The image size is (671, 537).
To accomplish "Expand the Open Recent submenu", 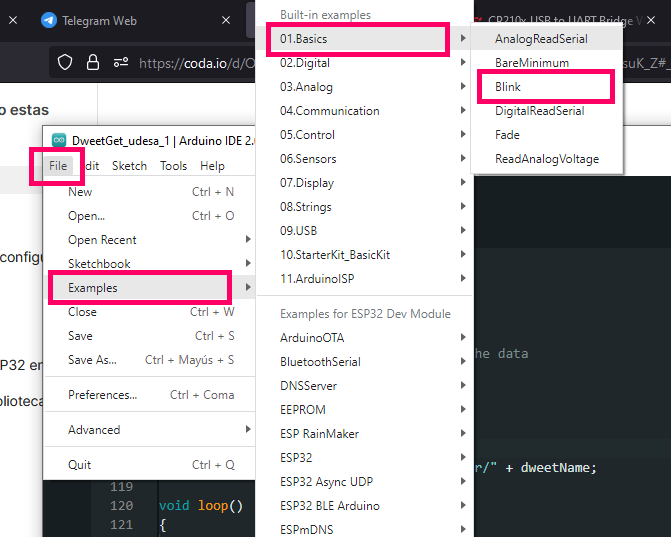I will (x=150, y=240).
